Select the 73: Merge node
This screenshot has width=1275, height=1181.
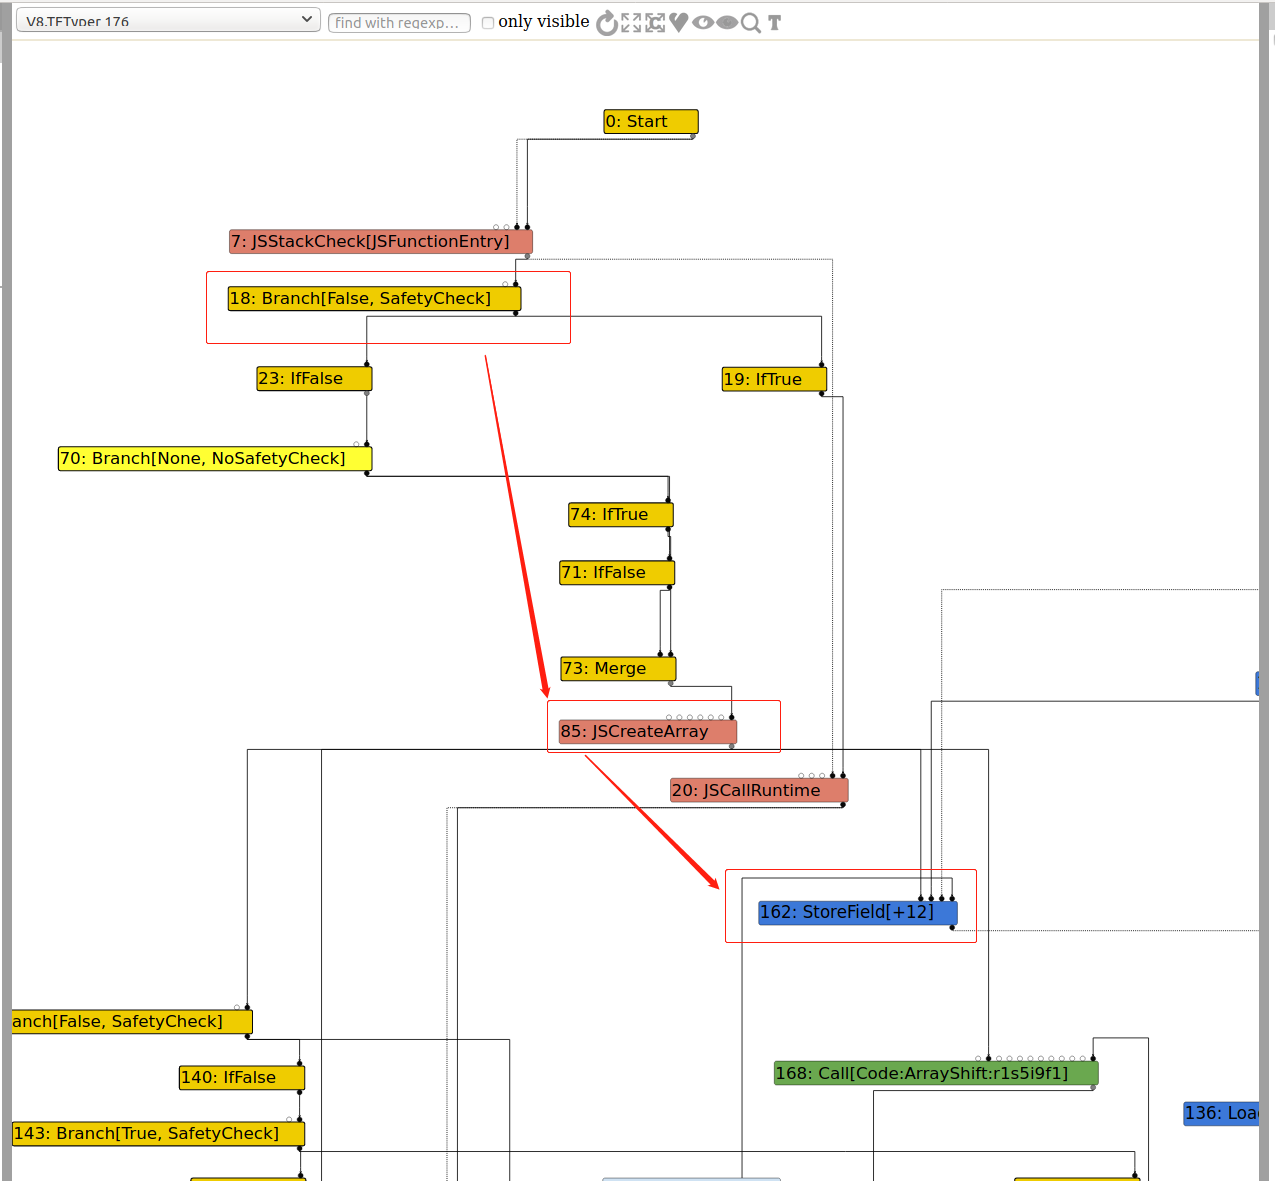(618, 669)
